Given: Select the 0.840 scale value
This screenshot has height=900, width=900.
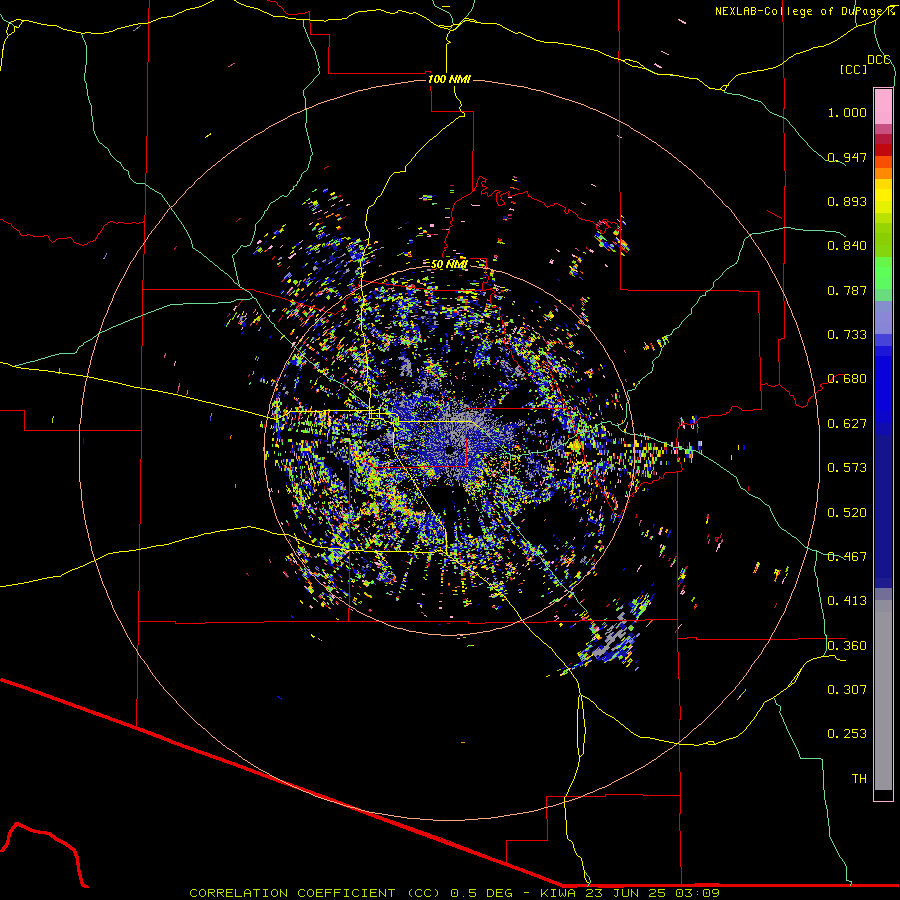Looking at the screenshot, I should pos(847,246).
